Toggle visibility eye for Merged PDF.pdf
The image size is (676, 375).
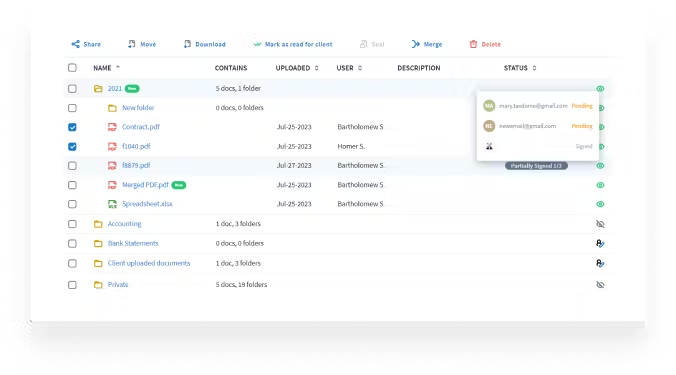click(600, 185)
